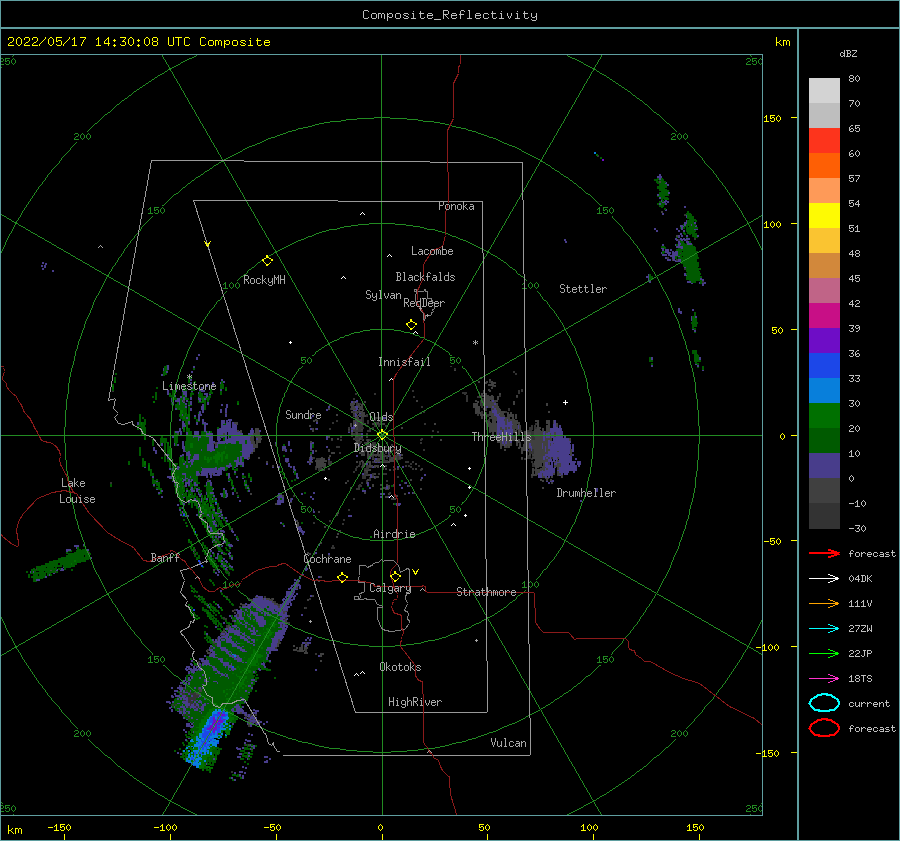Click the red forecast arrow legend icon
Screen dimensions: 900x841
point(824,553)
